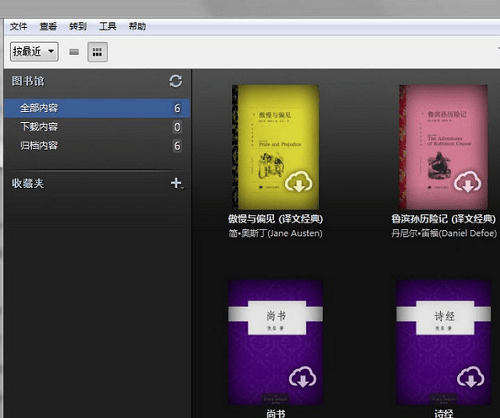Add a new collection with plus icon
The width and height of the screenshot is (500, 418).
[x=176, y=183]
